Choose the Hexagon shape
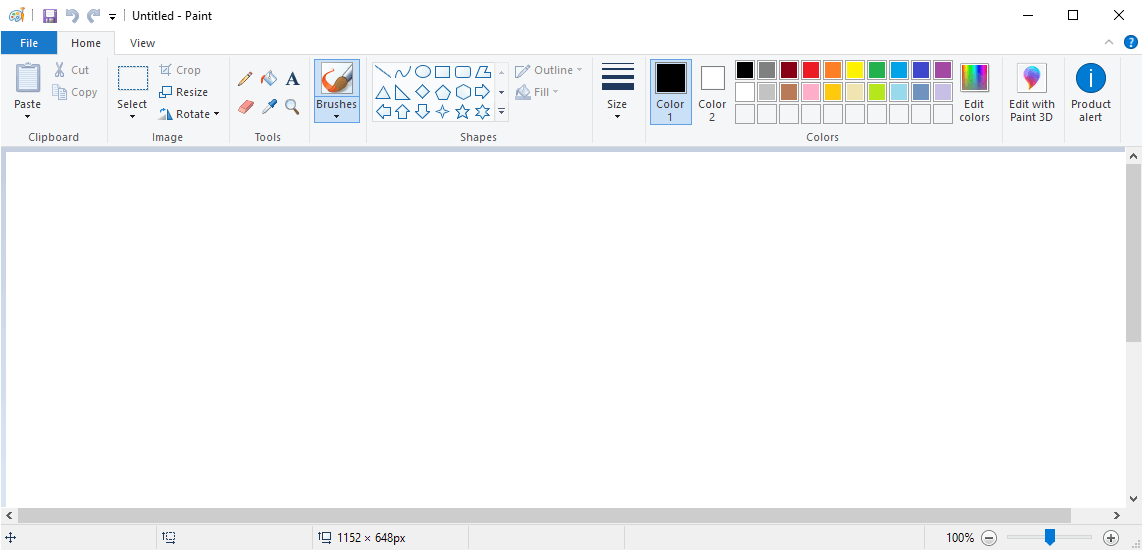1143x551 pixels. click(x=463, y=92)
